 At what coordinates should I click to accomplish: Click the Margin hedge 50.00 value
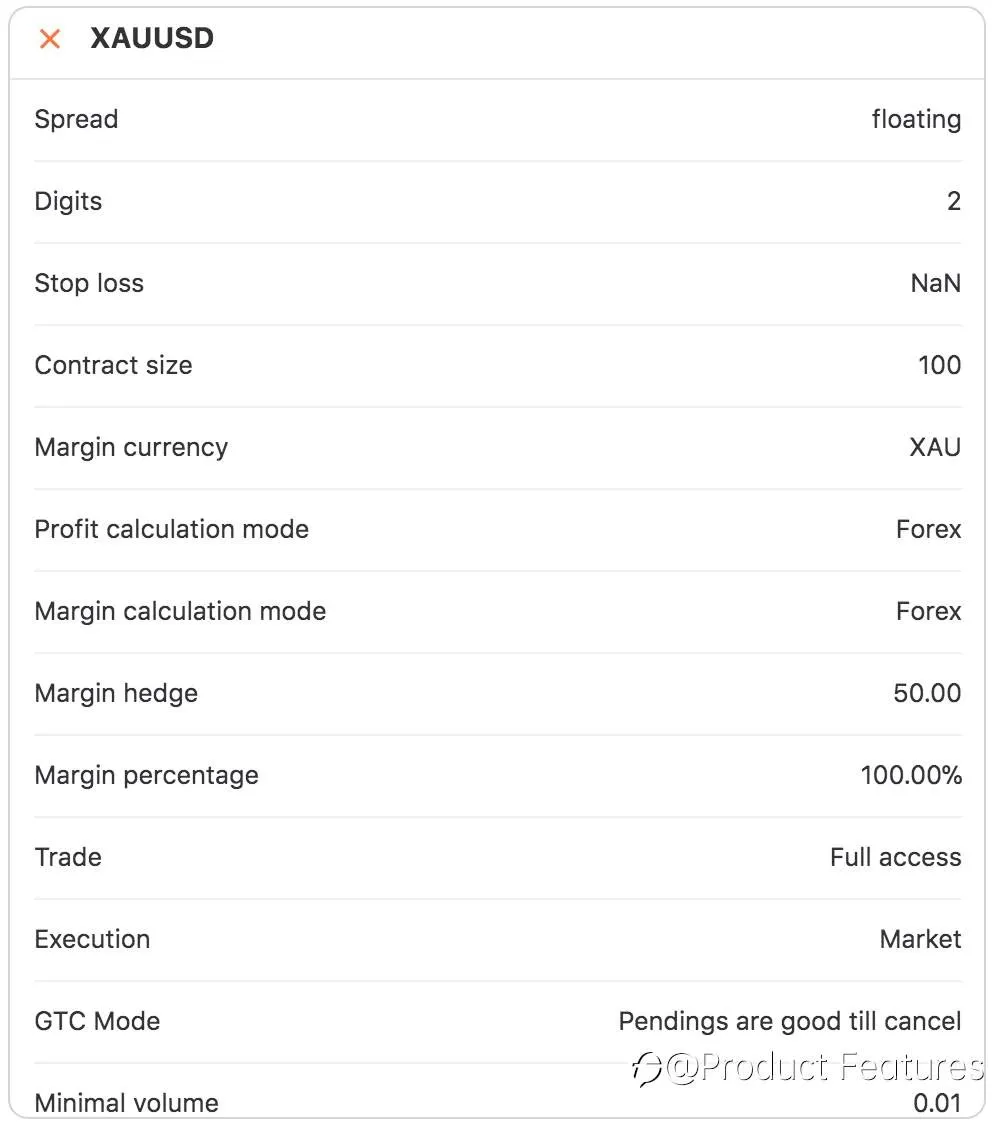pyautogui.click(x=927, y=693)
